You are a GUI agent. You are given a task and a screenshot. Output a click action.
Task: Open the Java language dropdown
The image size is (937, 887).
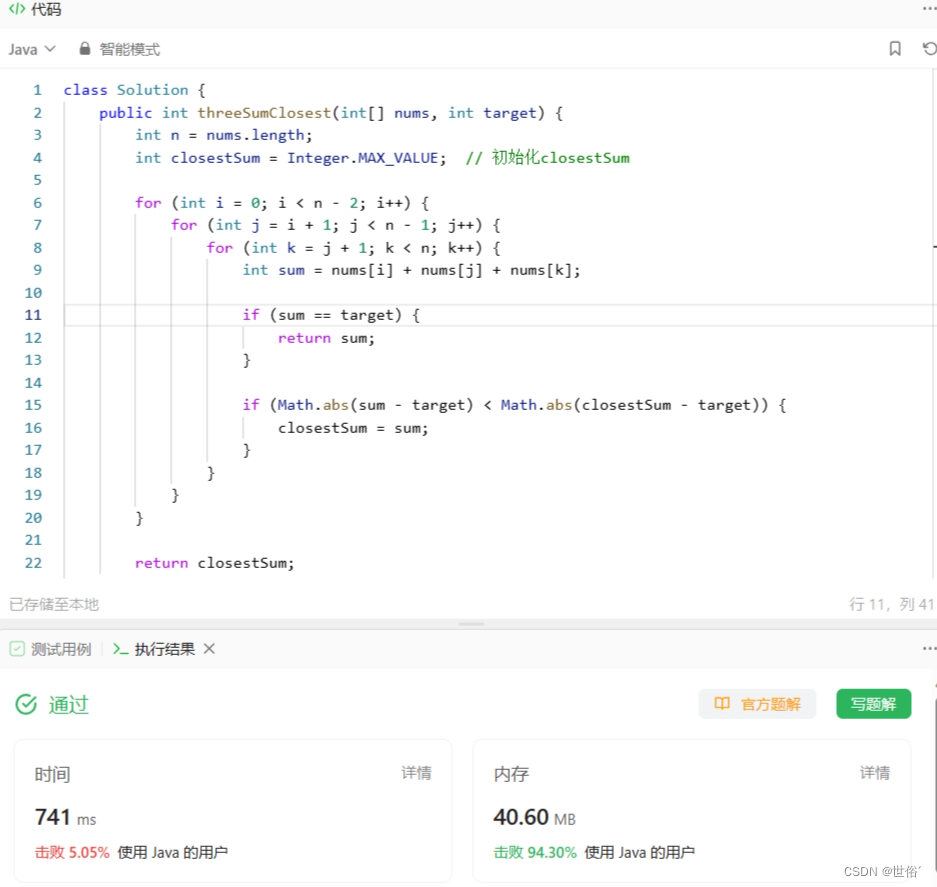pyautogui.click(x=32, y=49)
